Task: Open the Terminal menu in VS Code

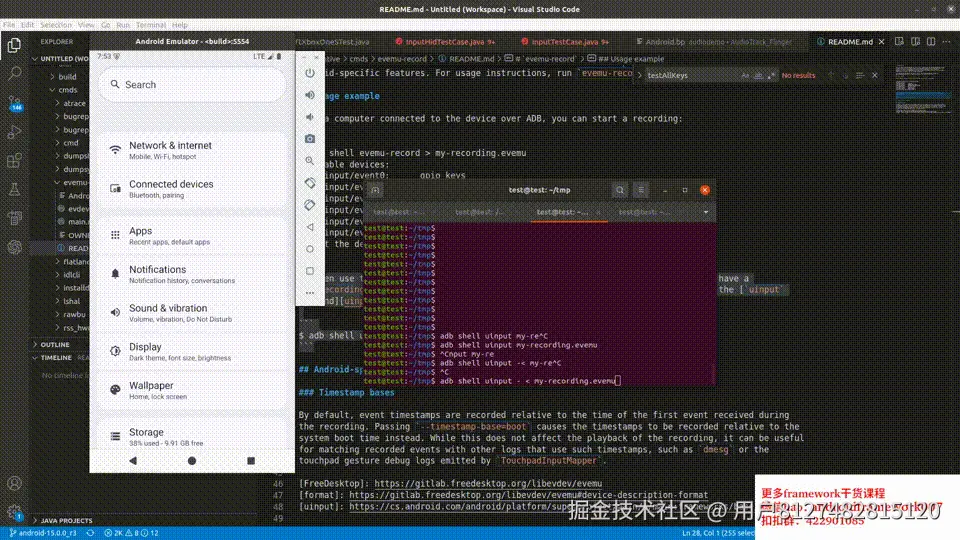Action: tap(151, 25)
